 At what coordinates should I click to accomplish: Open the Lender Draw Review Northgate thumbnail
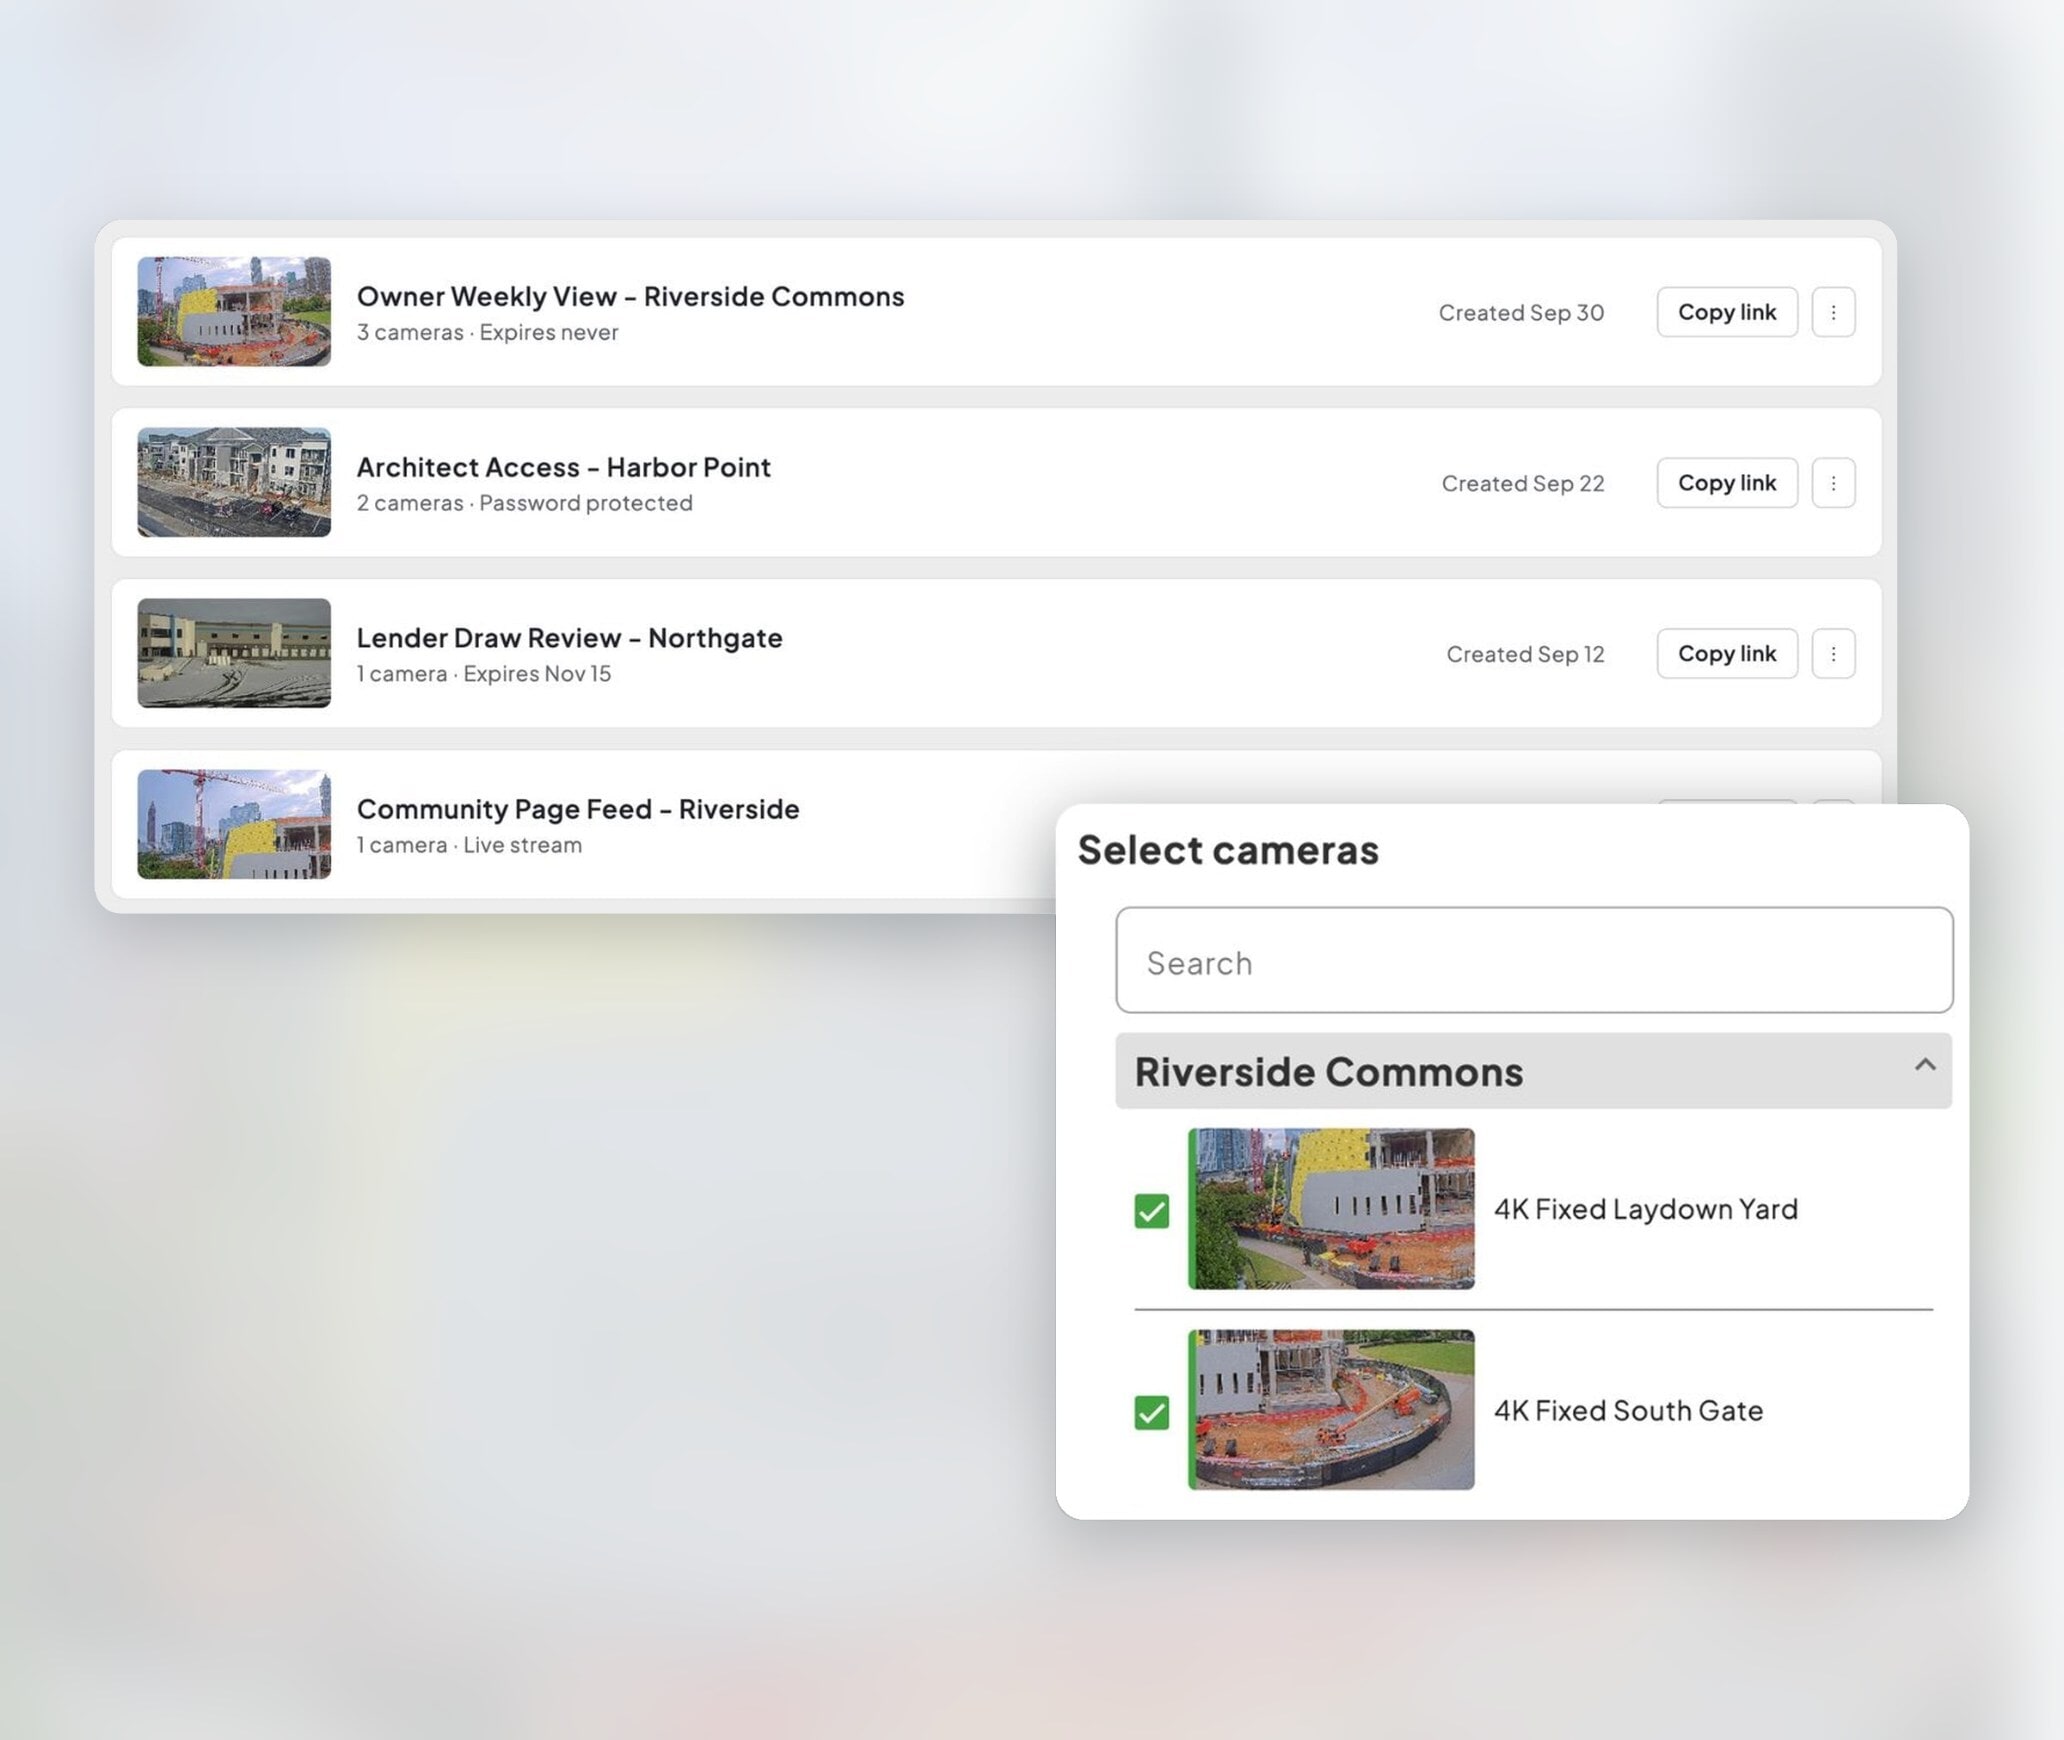click(x=234, y=654)
